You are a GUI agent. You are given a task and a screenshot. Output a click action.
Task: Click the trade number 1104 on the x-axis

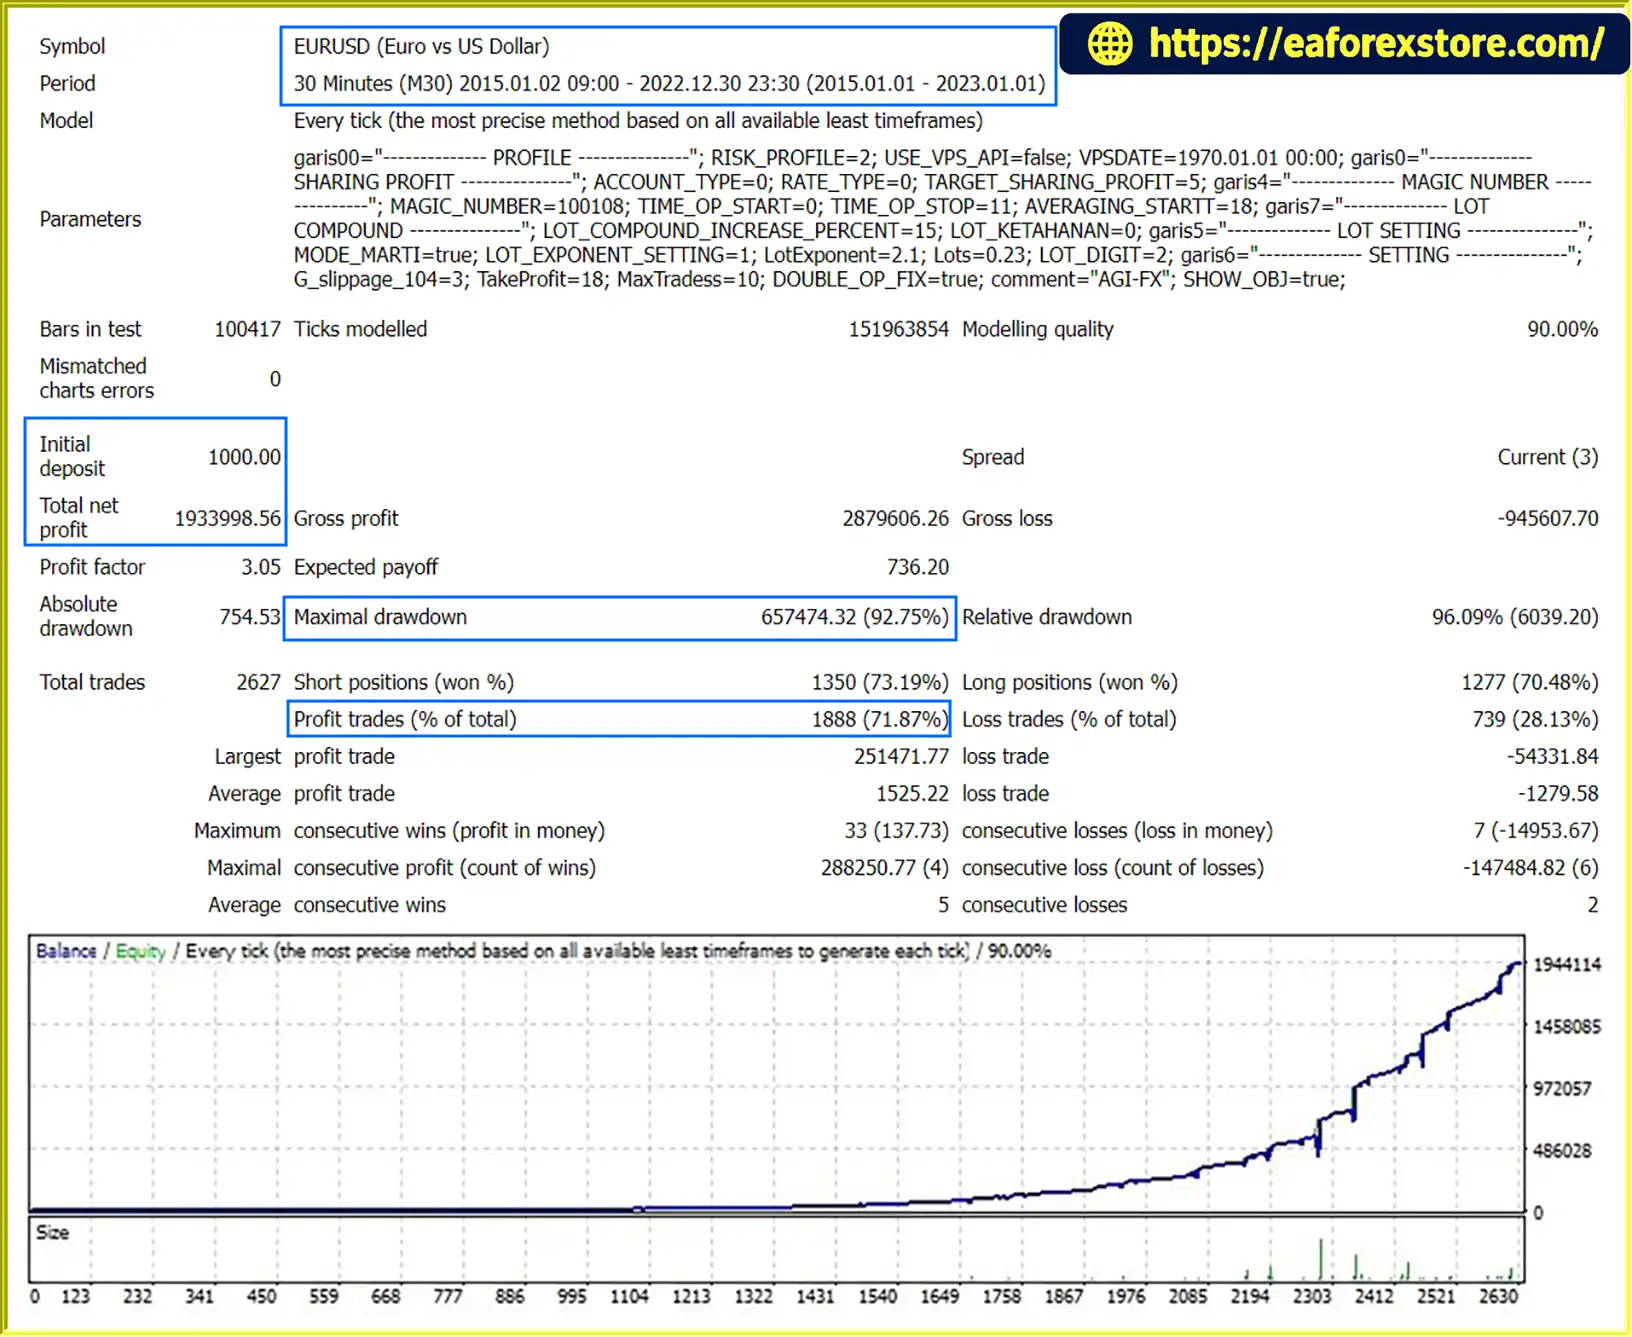[628, 1296]
